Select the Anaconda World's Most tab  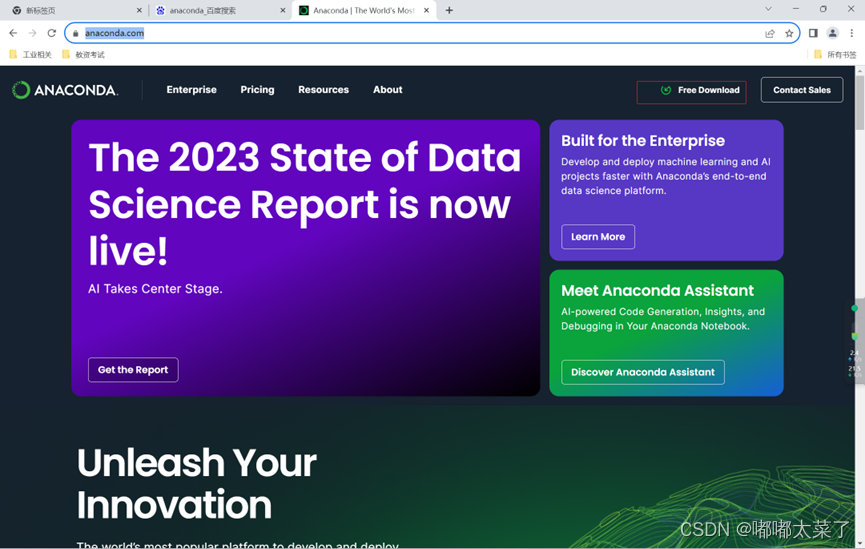pyautogui.click(x=364, y=10)
